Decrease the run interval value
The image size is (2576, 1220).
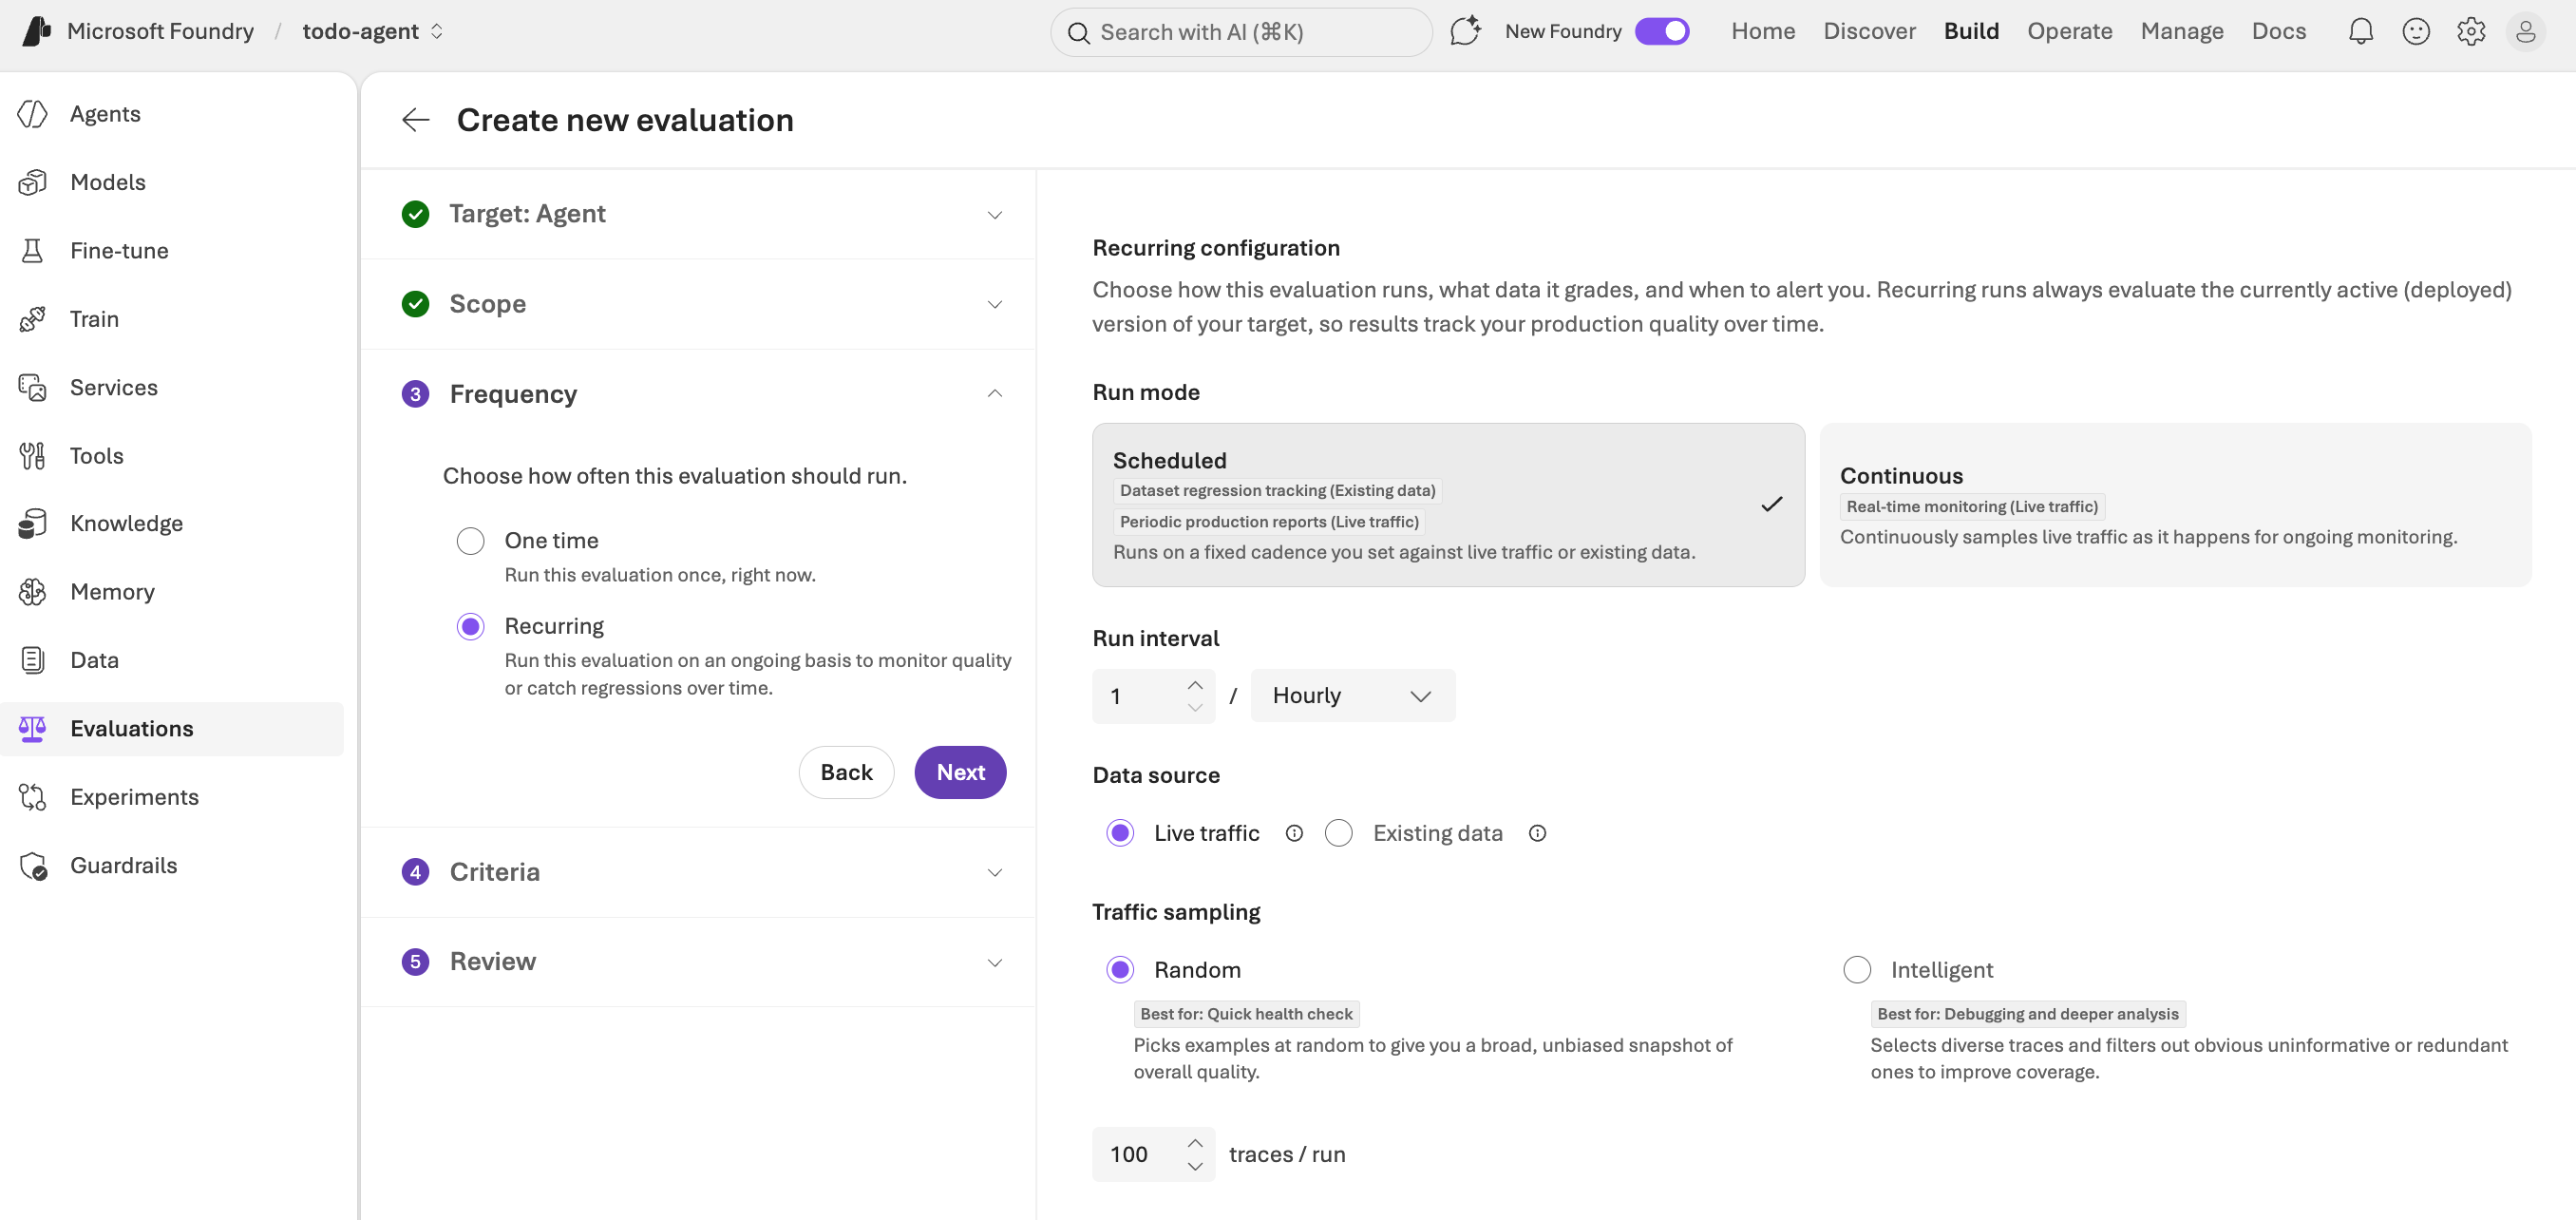pyautogui.click(x=1195, y=708)
